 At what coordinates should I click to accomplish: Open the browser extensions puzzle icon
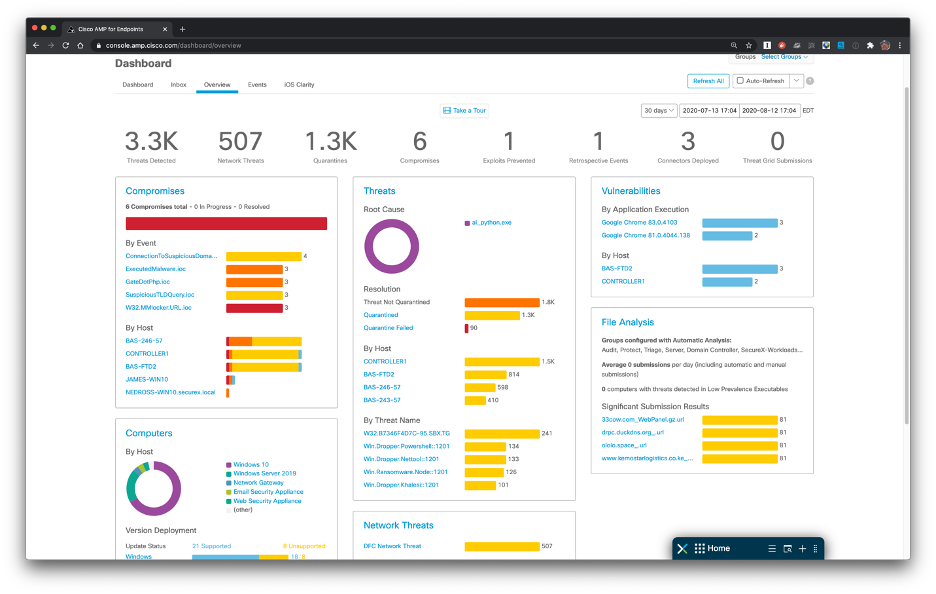pyautogui.click(x=870, y=45)
